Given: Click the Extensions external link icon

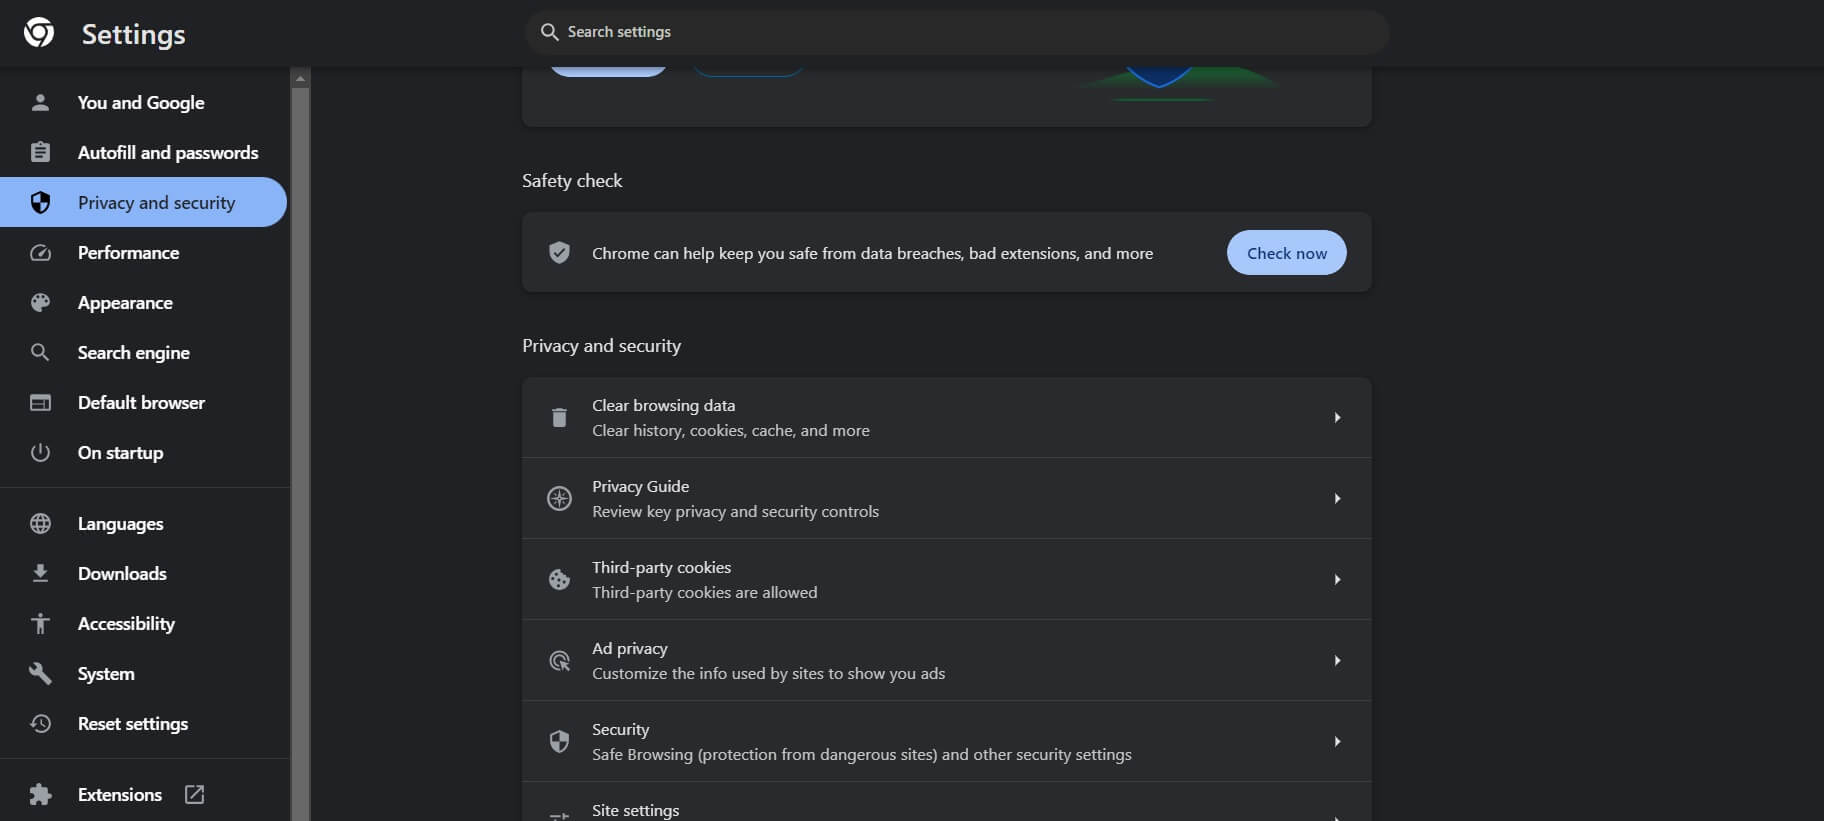Looking at the screenshot, I should click(195, 794).
